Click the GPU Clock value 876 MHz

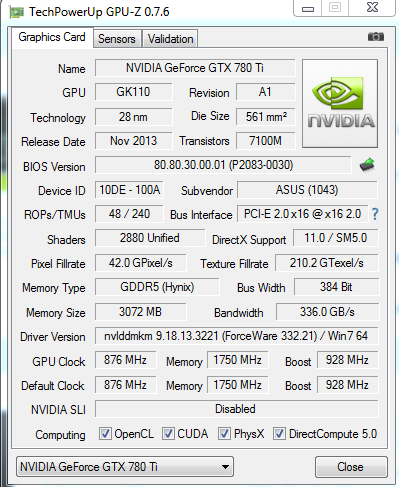(x=125, y=360)
